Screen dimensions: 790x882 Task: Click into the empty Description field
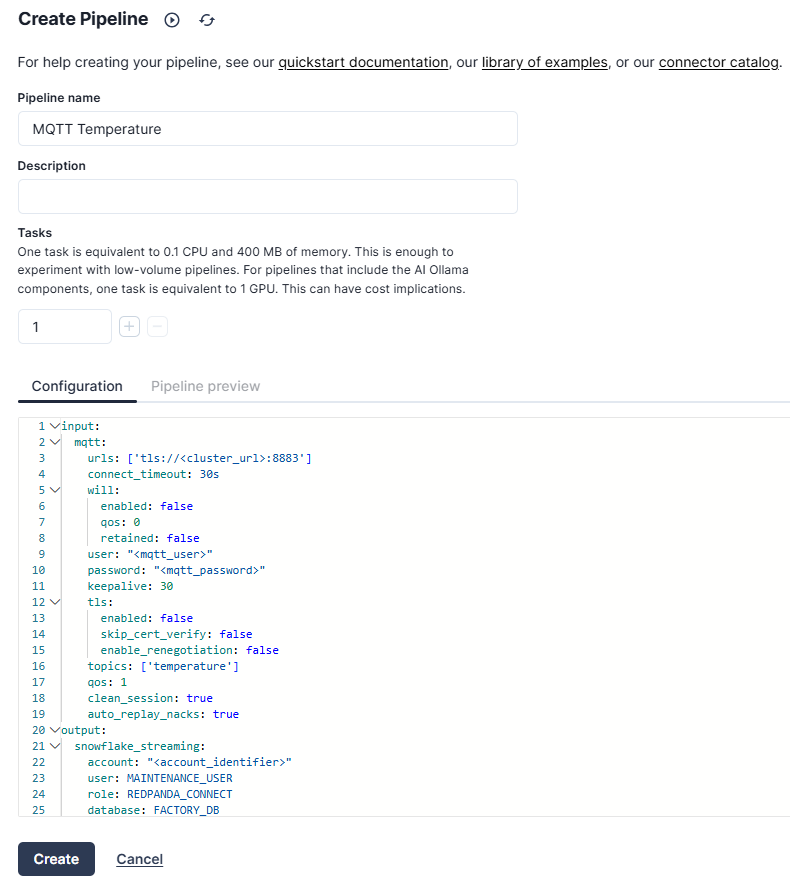coord(268,196)
